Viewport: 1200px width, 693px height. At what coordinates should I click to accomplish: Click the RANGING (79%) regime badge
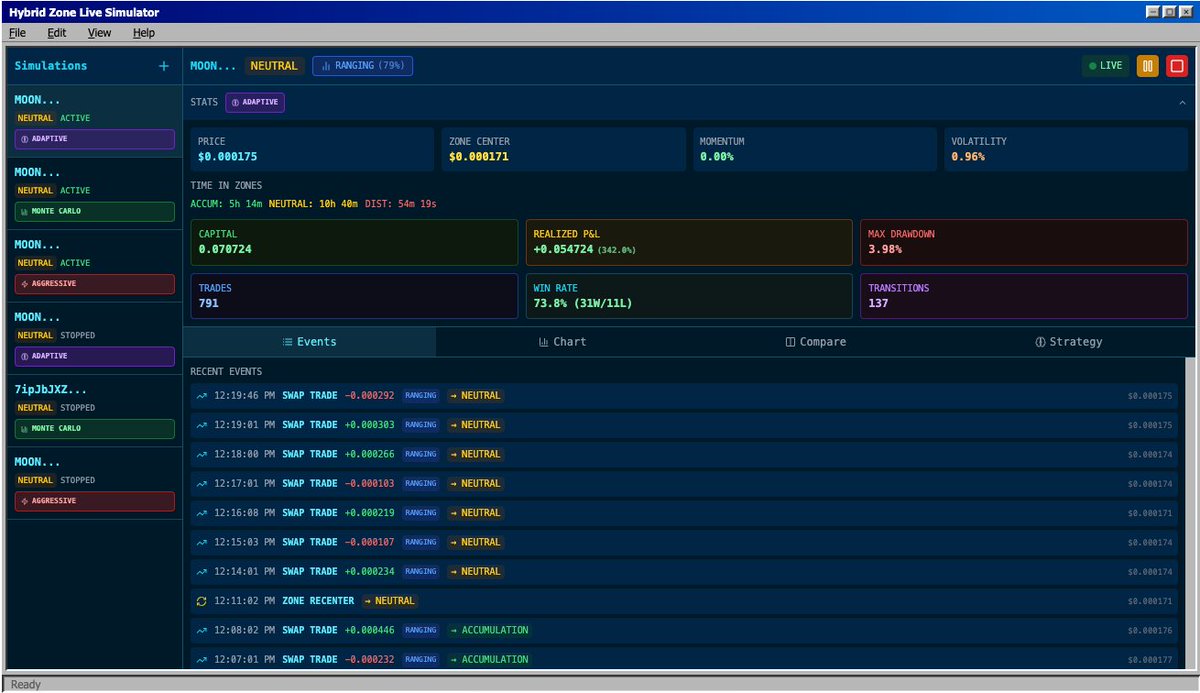click(x=362, y=66)
